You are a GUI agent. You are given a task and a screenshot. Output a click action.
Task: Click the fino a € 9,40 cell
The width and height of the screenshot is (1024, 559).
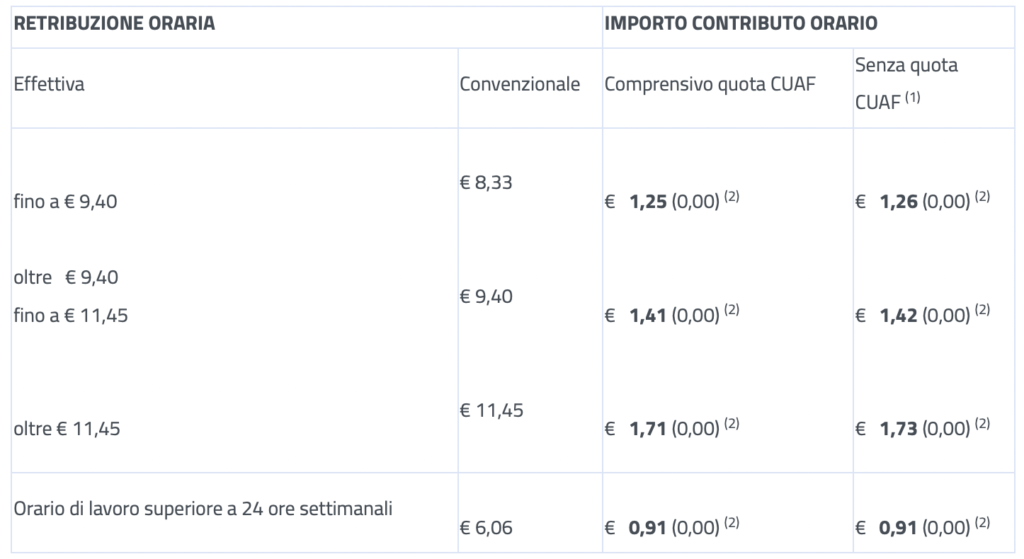point(65,202)
